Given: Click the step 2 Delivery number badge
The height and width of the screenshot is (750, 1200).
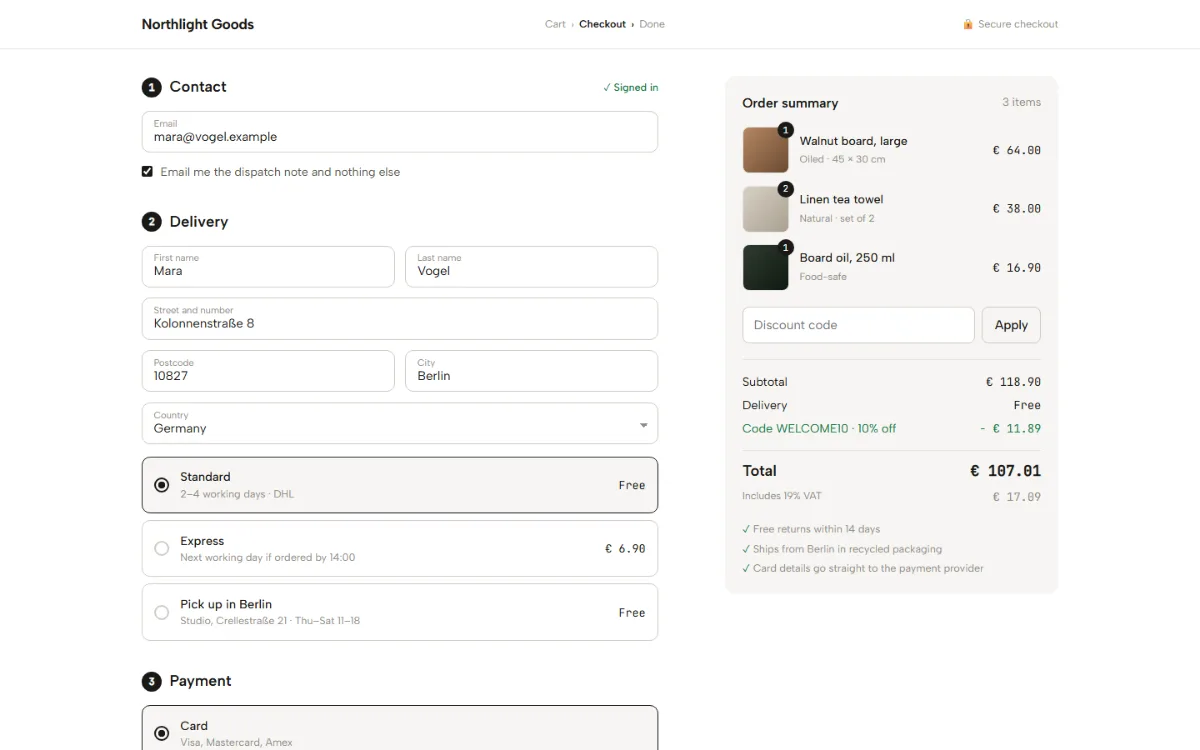Looking at the screenshot, I should tap(151, 222).
